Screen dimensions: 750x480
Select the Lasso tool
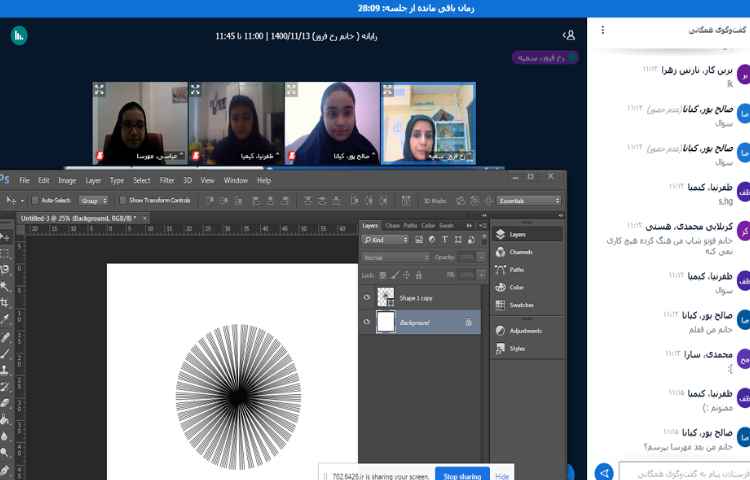point(6,270)
